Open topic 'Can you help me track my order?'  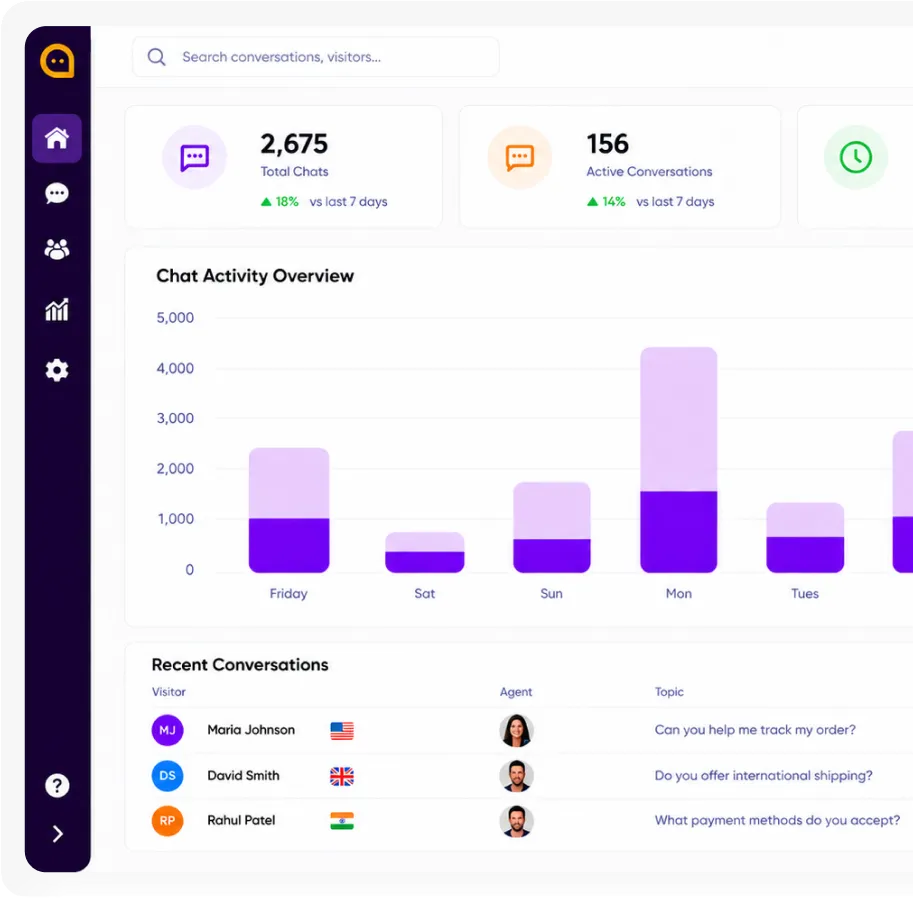coord(755,730)
